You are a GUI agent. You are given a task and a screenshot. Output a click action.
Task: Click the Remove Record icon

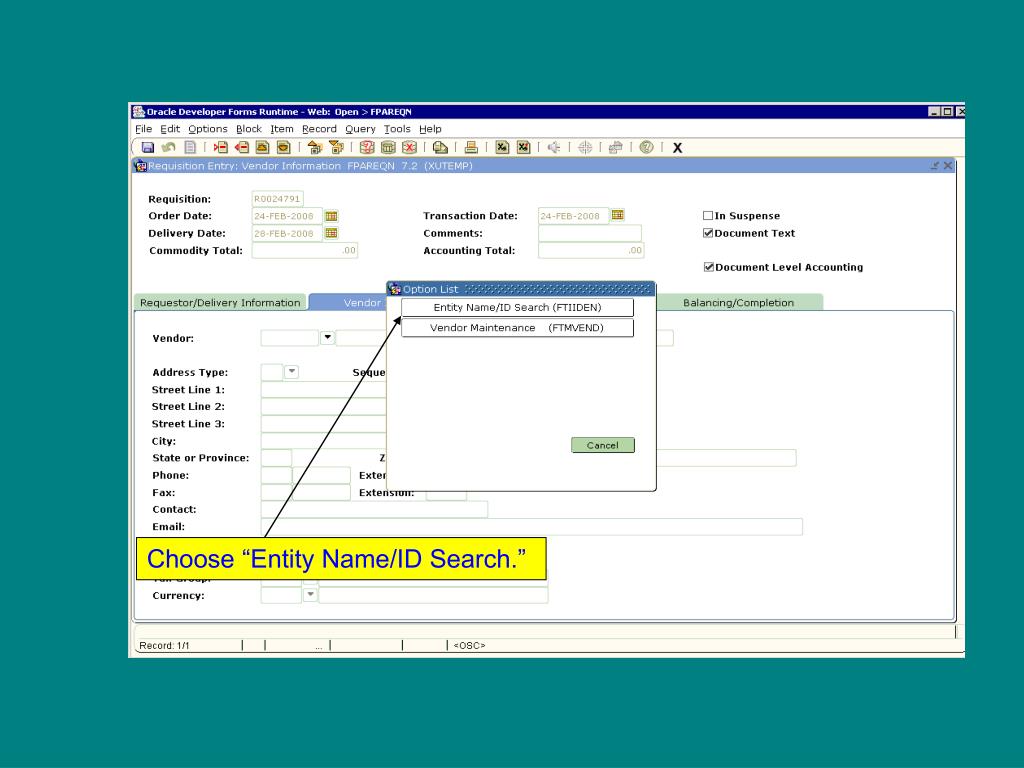(x=242, y=148)
